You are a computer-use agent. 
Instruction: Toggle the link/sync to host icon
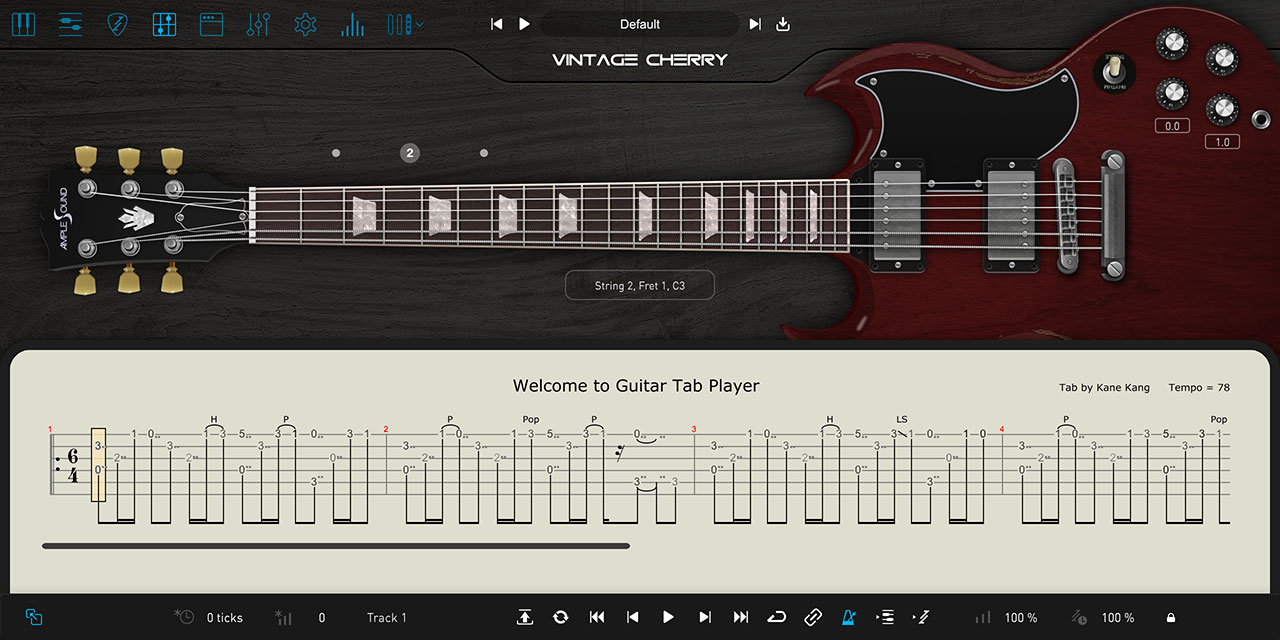[x=813, y=618]
